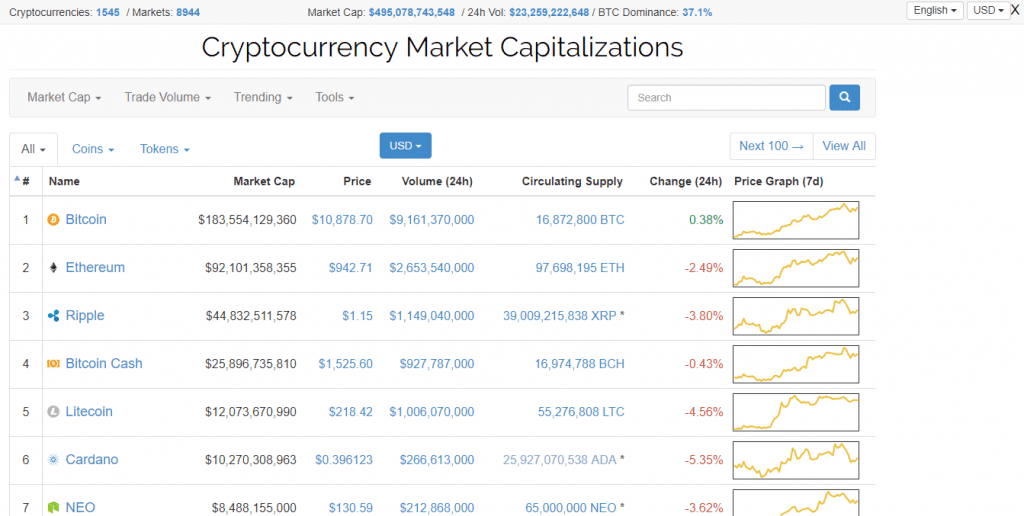Open Cardano 7-day price graph

coord(796,460)
